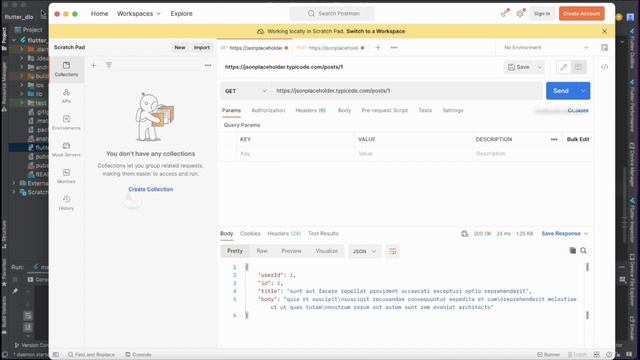Switch to response Headers tab
The height and width of the screenshot is (360, 640).
tap(284, 233)
